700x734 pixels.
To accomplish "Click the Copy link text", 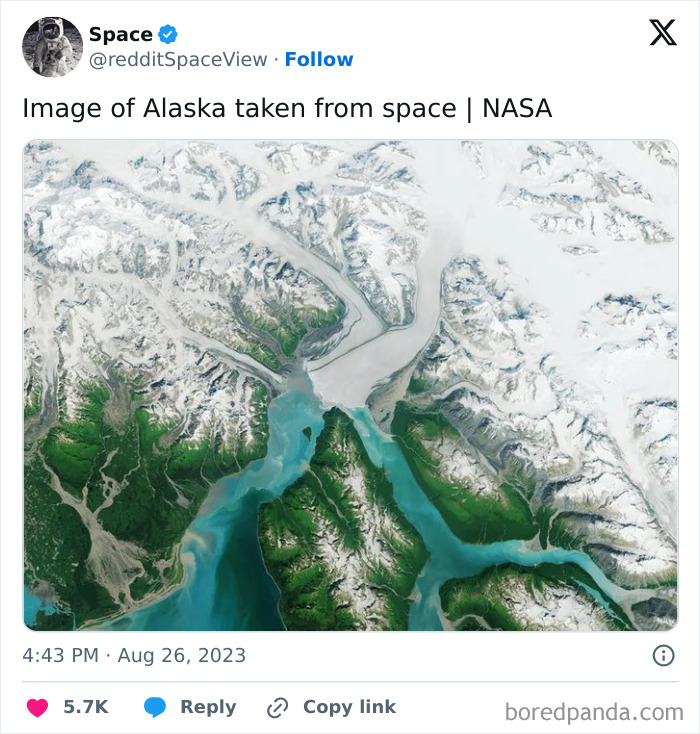I will [x=349, y=707].
